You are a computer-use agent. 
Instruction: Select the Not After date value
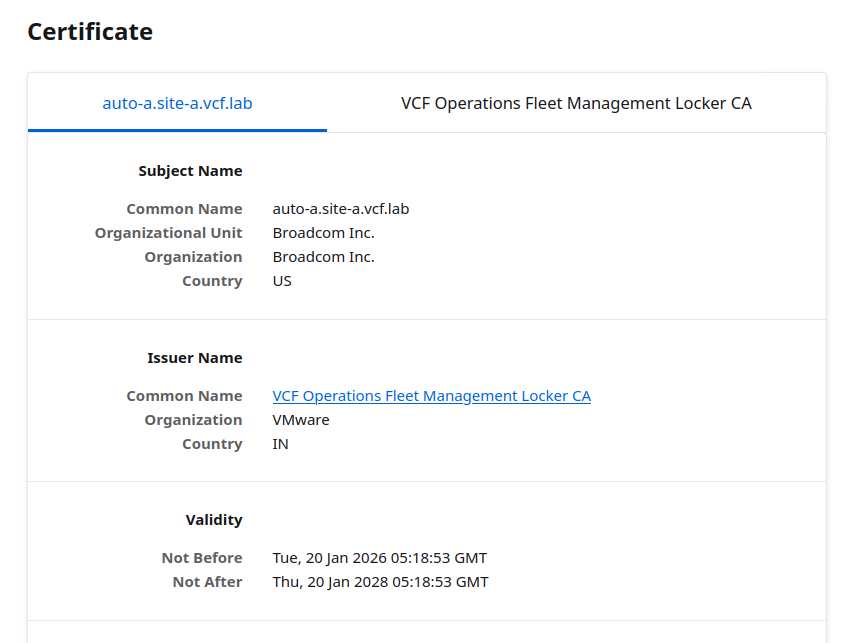pos(380,582)
